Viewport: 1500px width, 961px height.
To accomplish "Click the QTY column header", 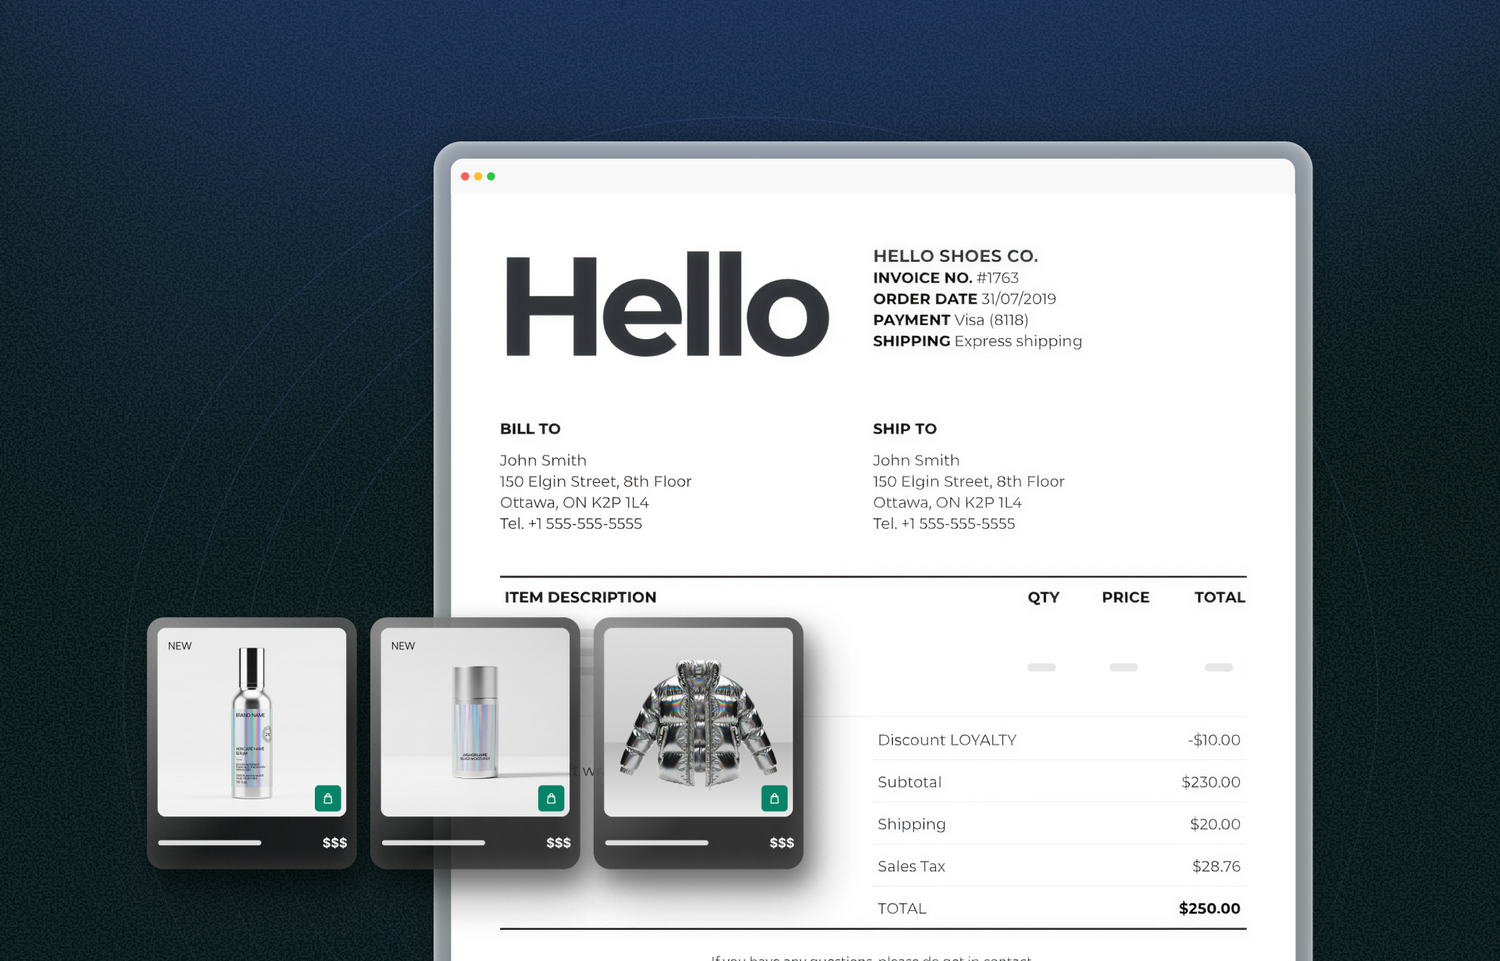I will coord(1043,597).
